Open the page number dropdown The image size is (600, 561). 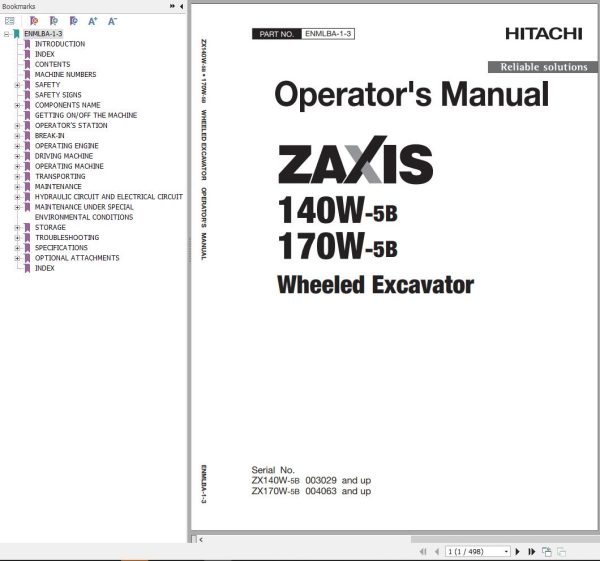coord(506,551)
